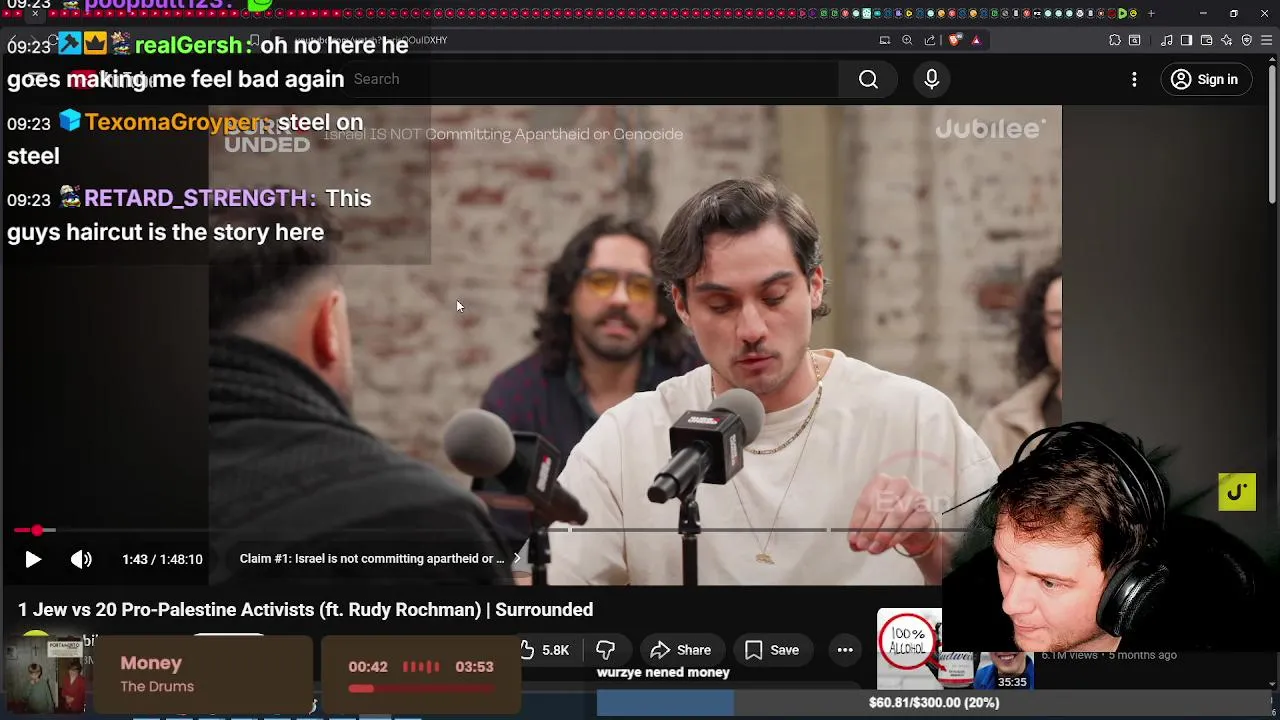
Task: Play the YouTube video
Action: (x=33, y=559)
